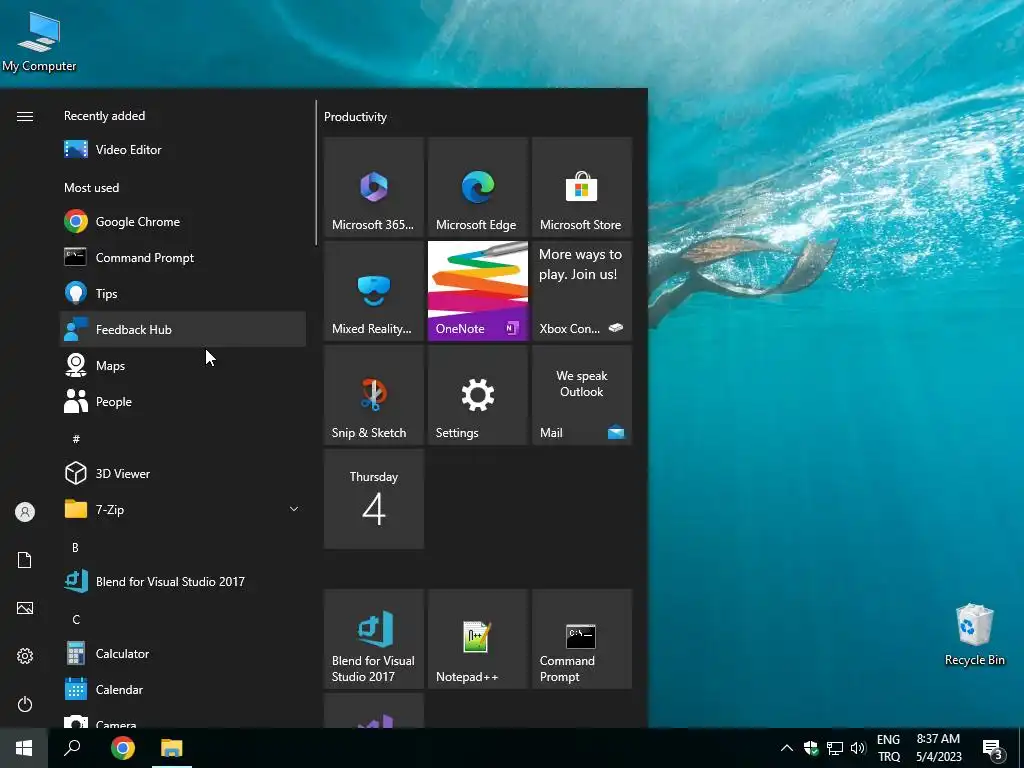Click the app list scrollbar
The image size is (1024, 768).
pyautogui.click(x=316, y=172)
